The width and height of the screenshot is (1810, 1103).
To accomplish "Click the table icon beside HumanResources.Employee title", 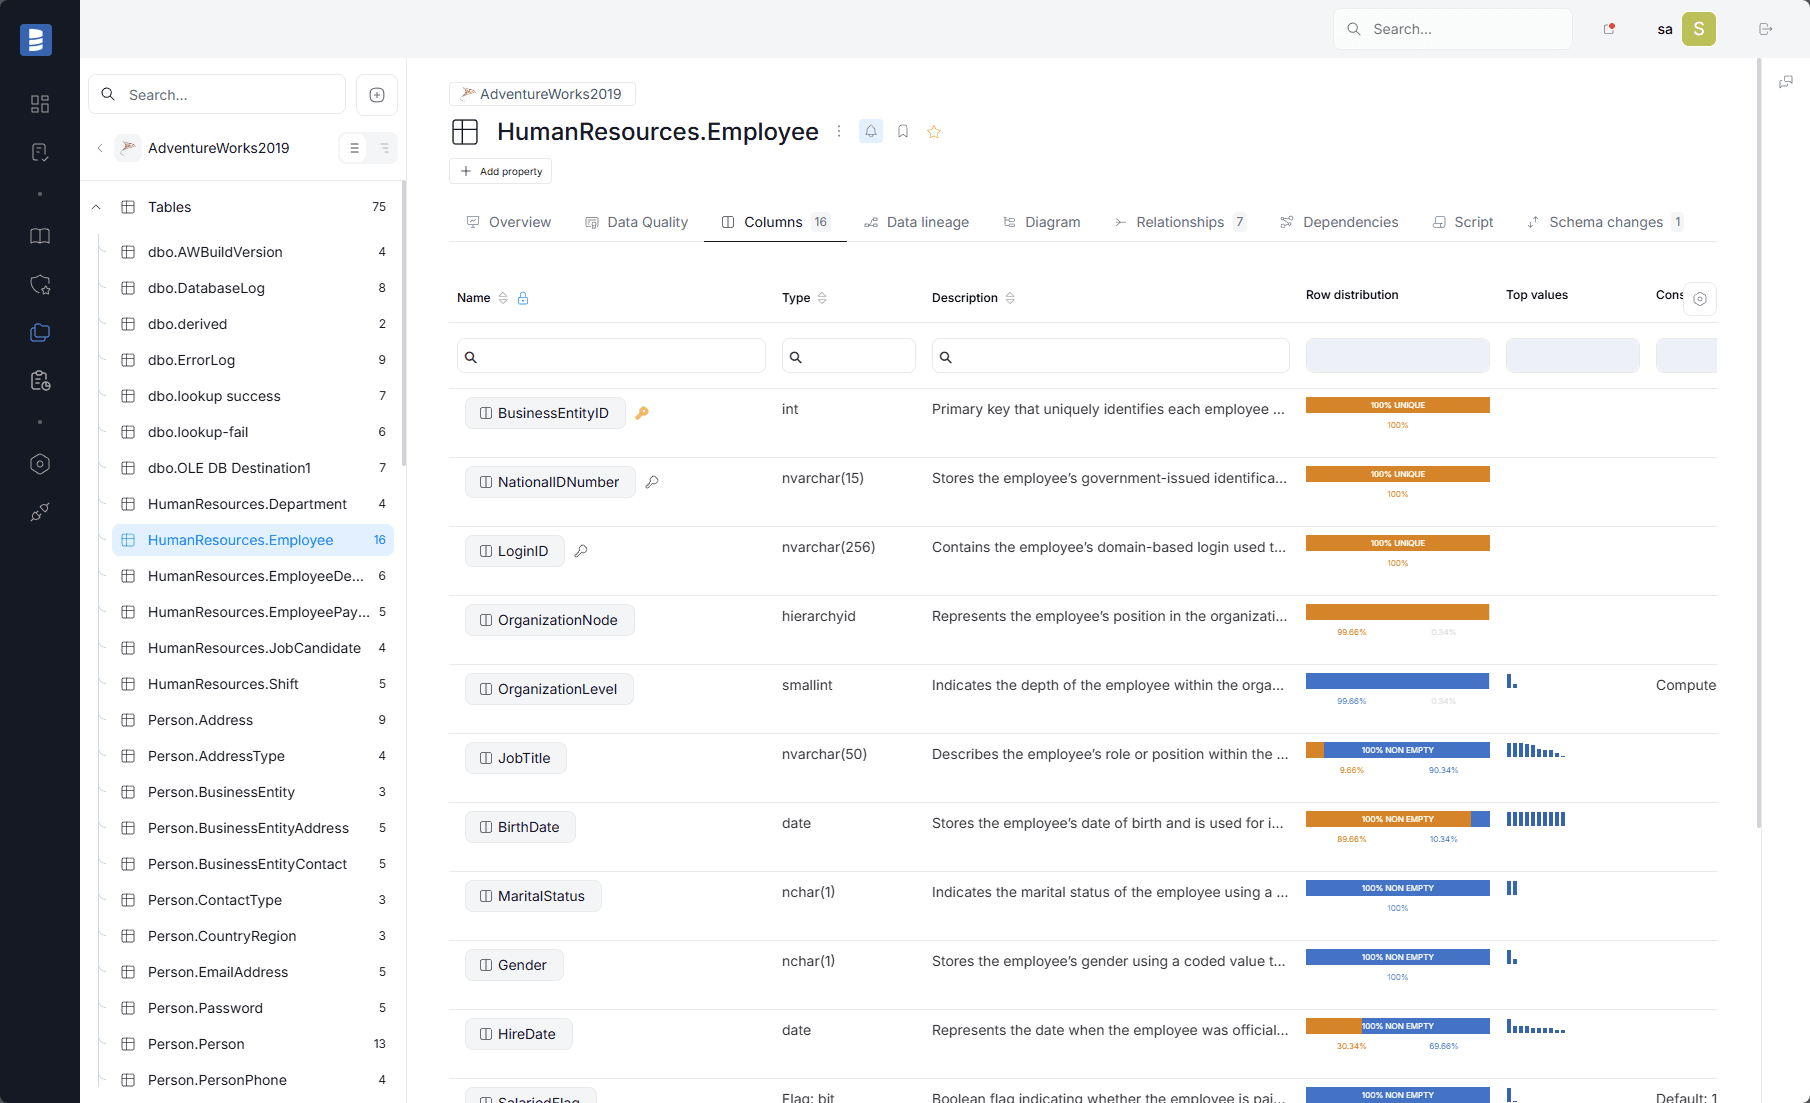I will [465, 132].
